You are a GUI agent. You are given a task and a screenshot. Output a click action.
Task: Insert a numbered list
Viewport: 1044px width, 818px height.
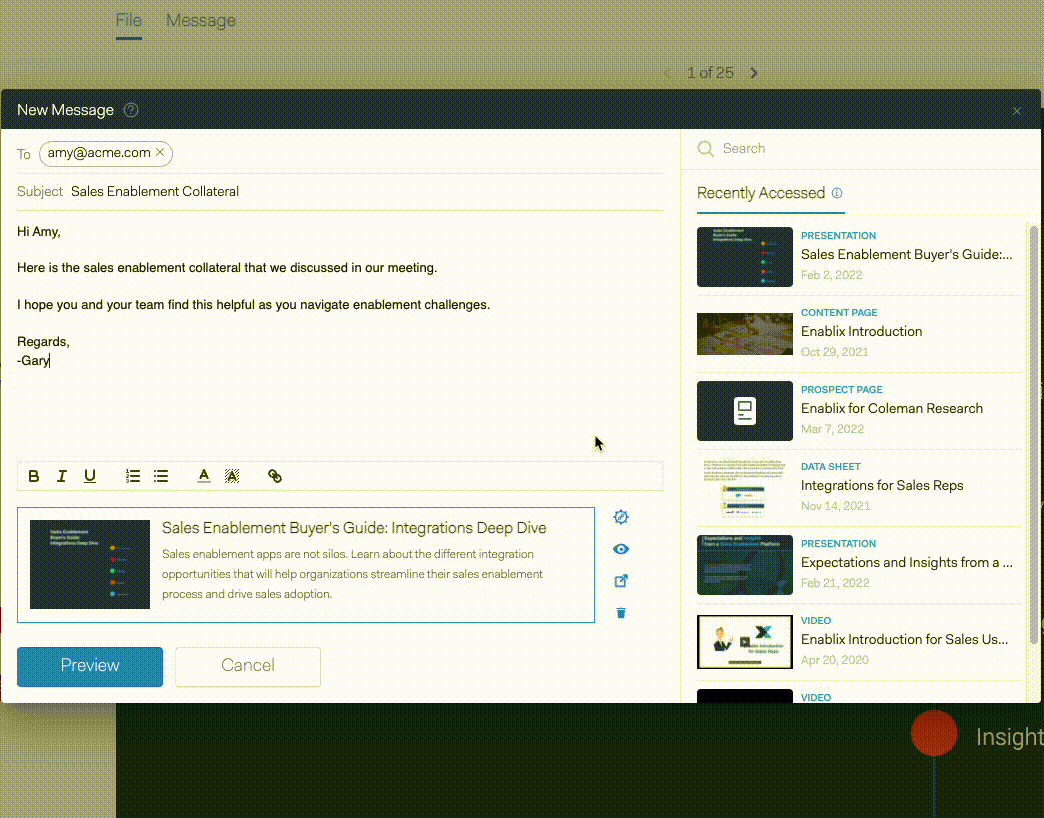[132, 476]
